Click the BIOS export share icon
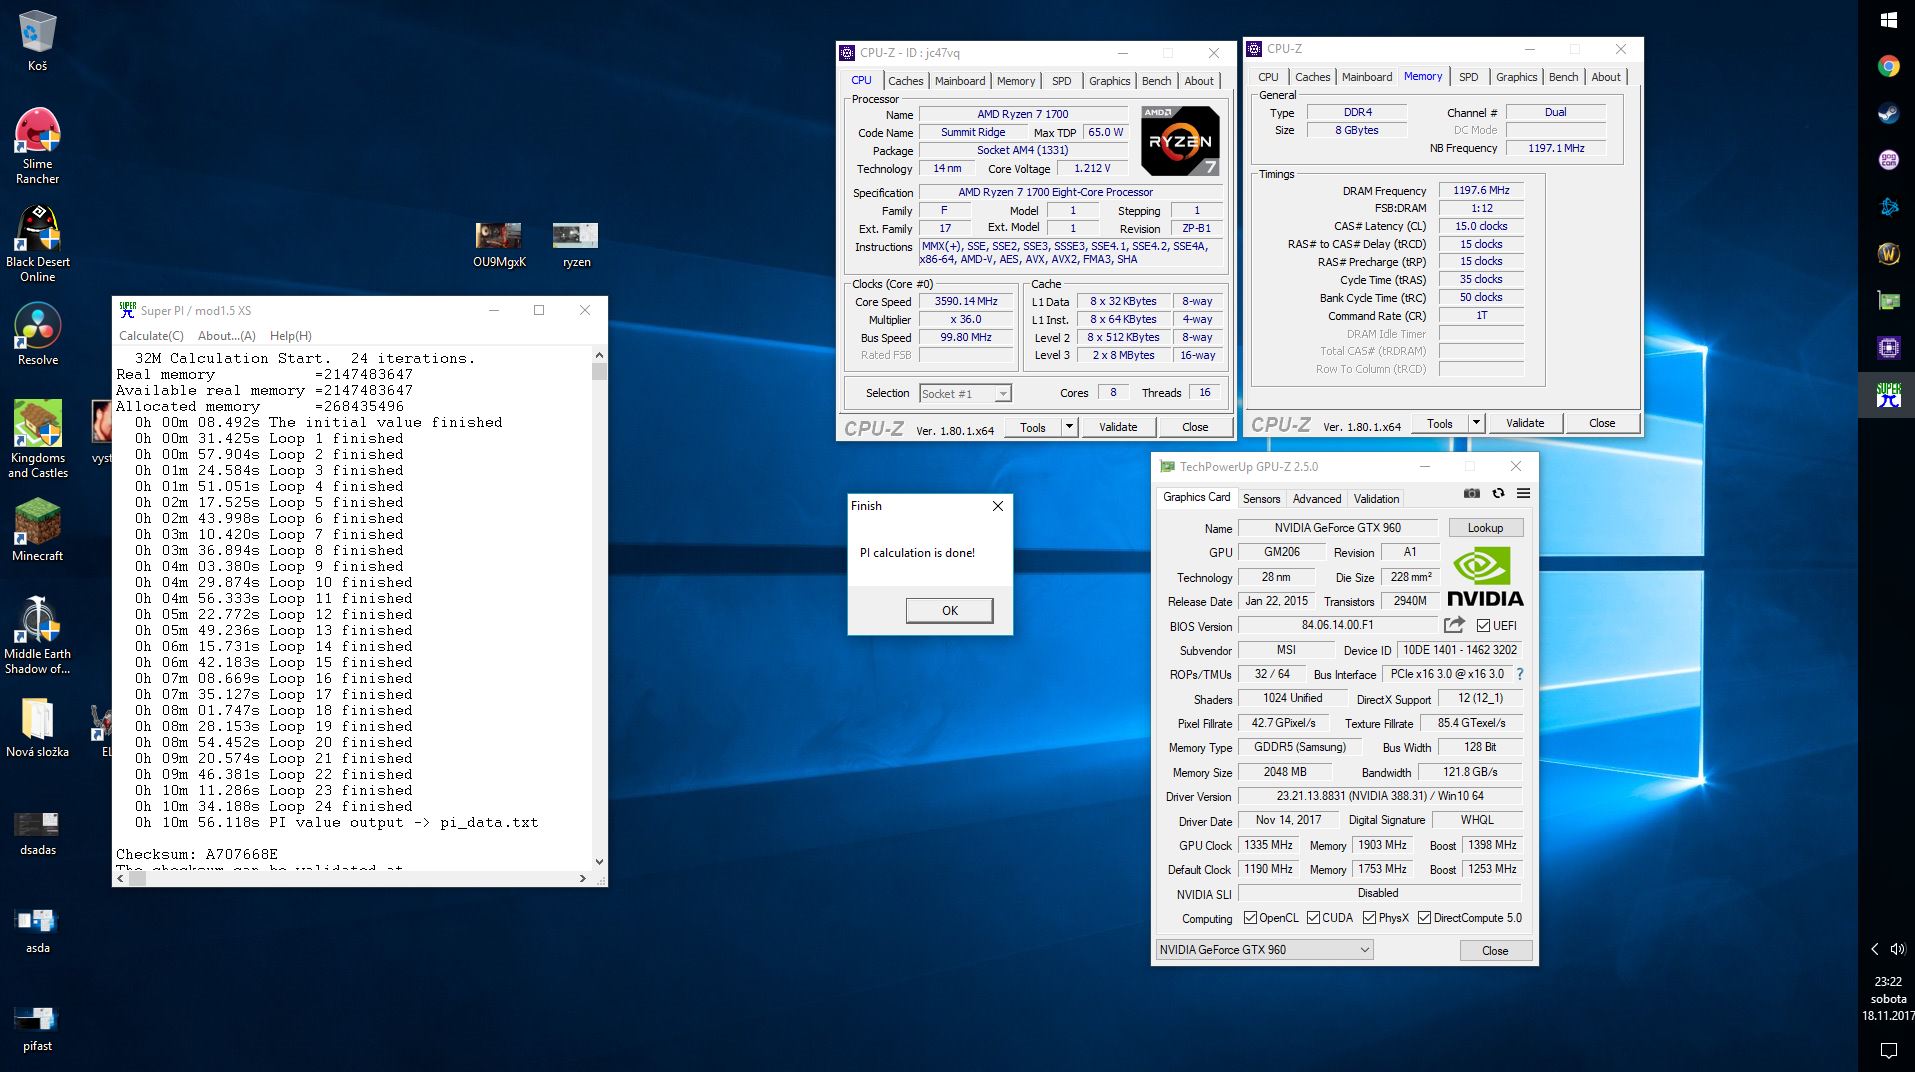This screenshot has width=1915, height=1072. 1454,625
